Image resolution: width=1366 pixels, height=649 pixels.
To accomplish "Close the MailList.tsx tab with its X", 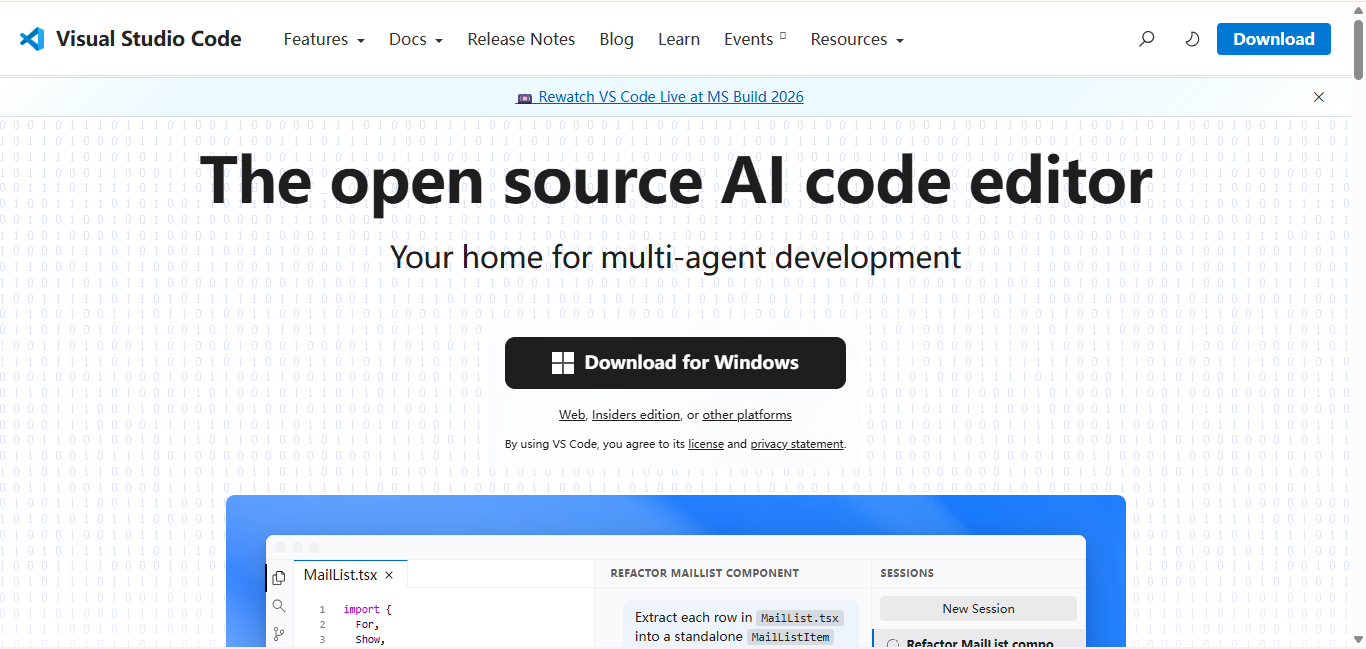I will [x=389, y=575].
